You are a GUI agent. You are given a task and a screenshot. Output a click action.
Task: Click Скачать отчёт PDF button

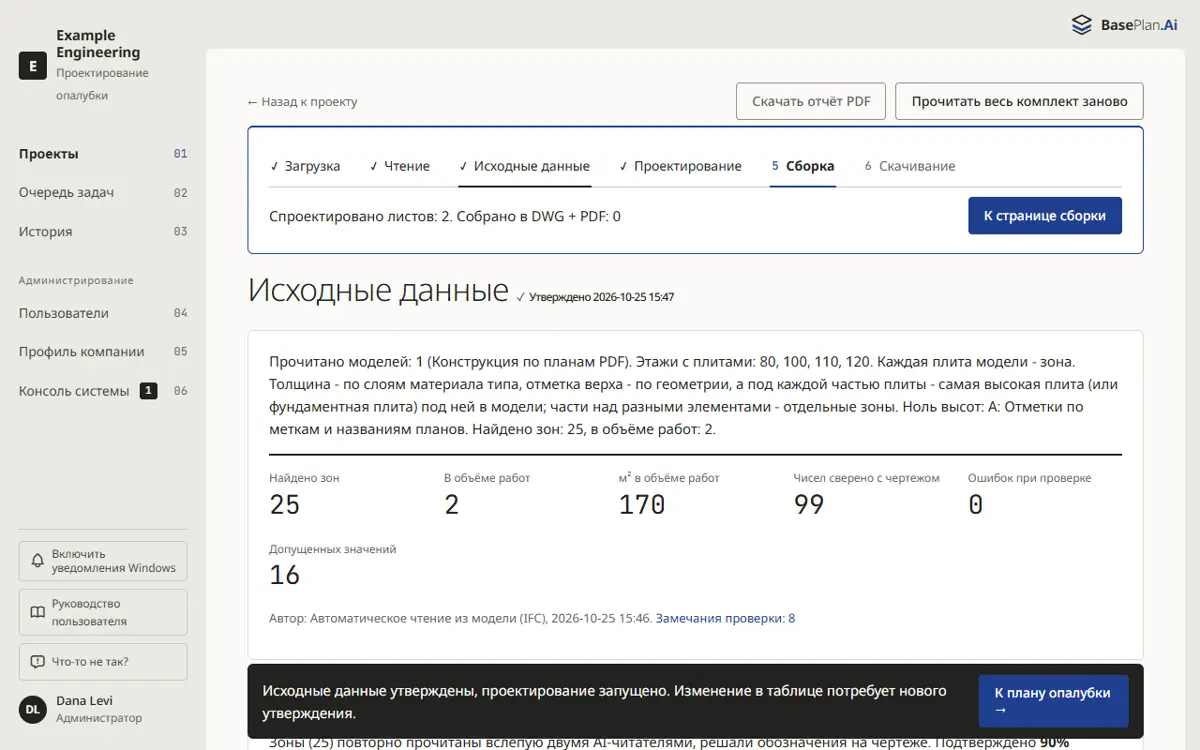tap(811, 101)
